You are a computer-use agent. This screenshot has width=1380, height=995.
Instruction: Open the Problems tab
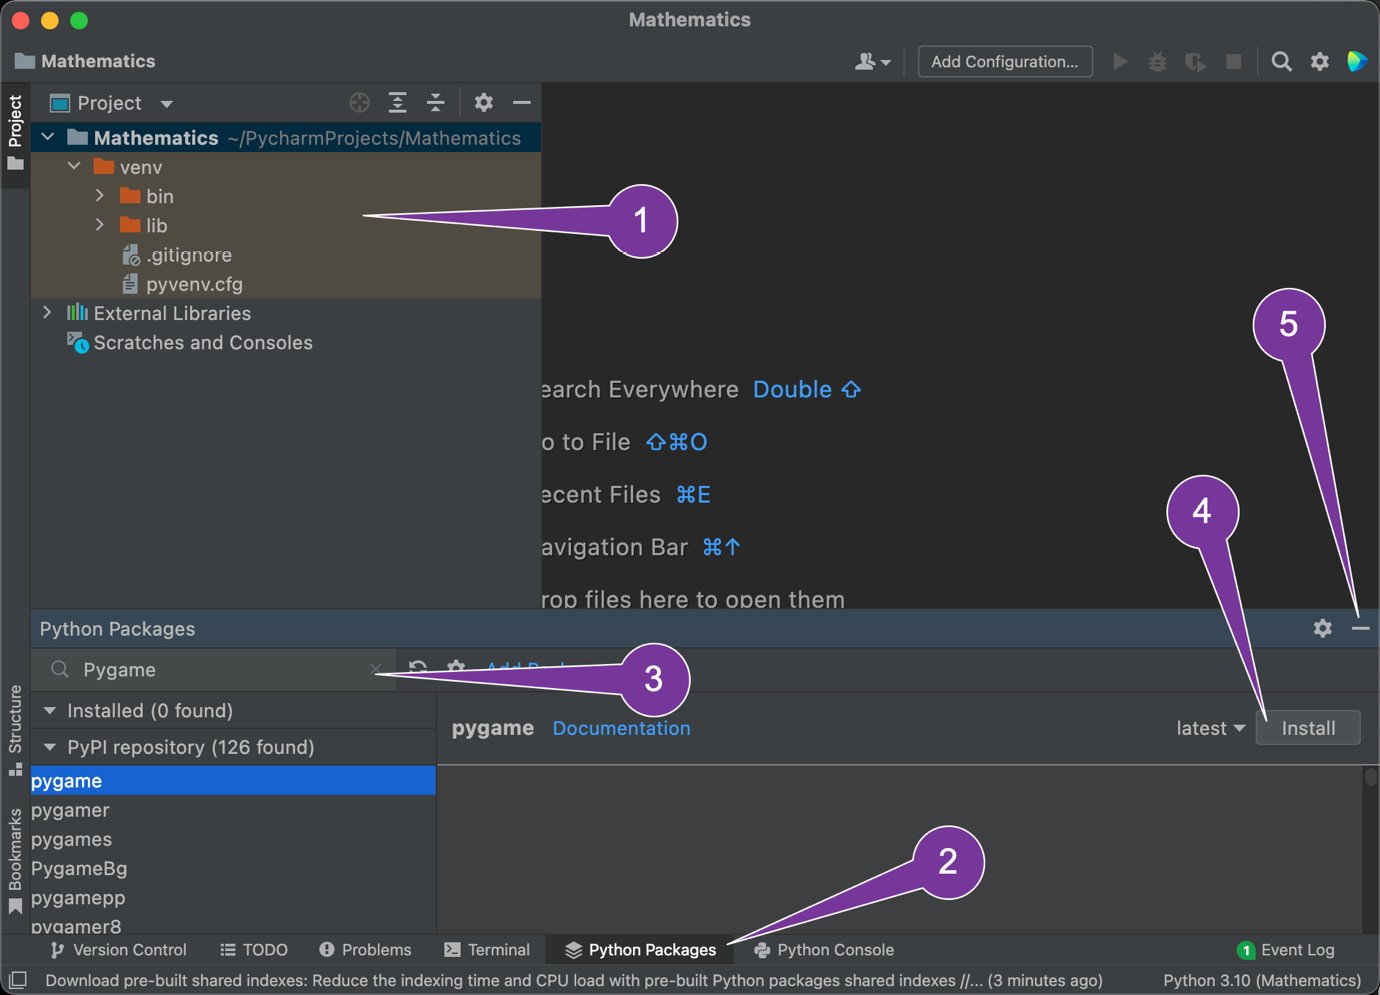pos(365,950)
